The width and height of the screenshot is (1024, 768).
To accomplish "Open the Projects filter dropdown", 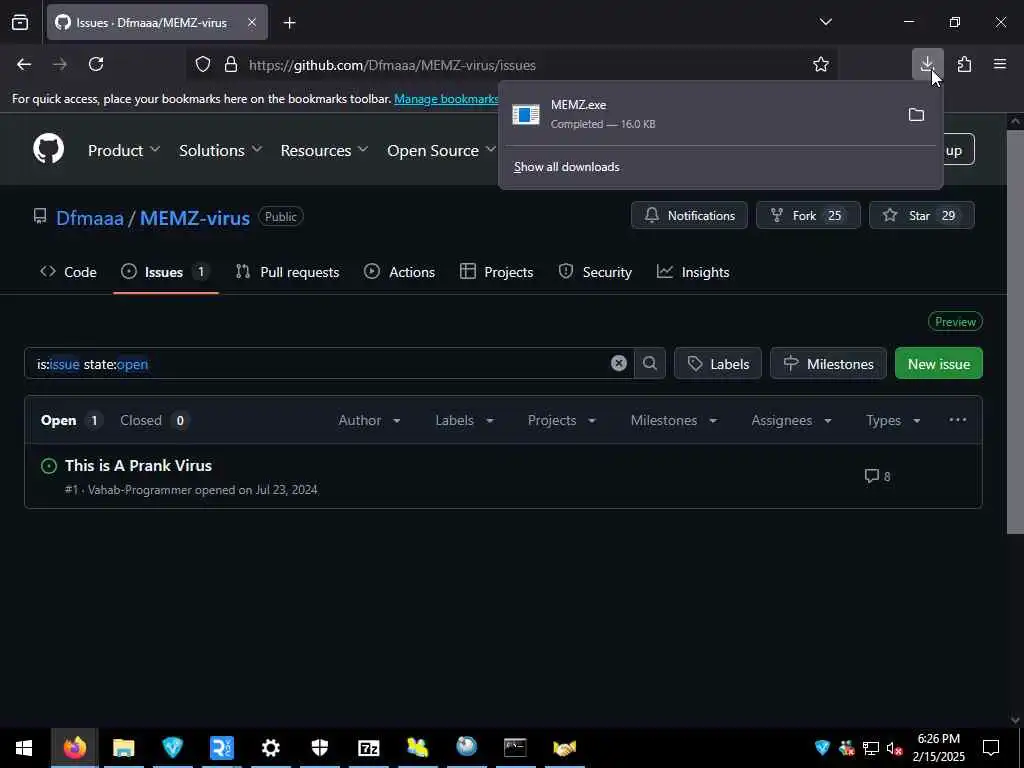I will tap(562, 420).
